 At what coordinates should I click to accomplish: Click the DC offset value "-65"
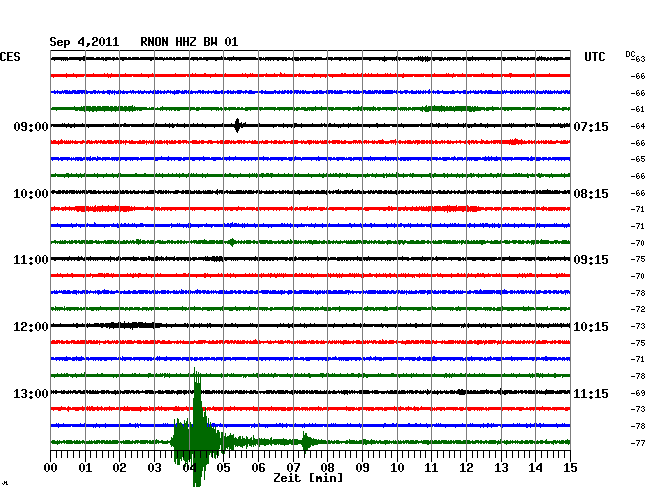(x=638, y=159)
